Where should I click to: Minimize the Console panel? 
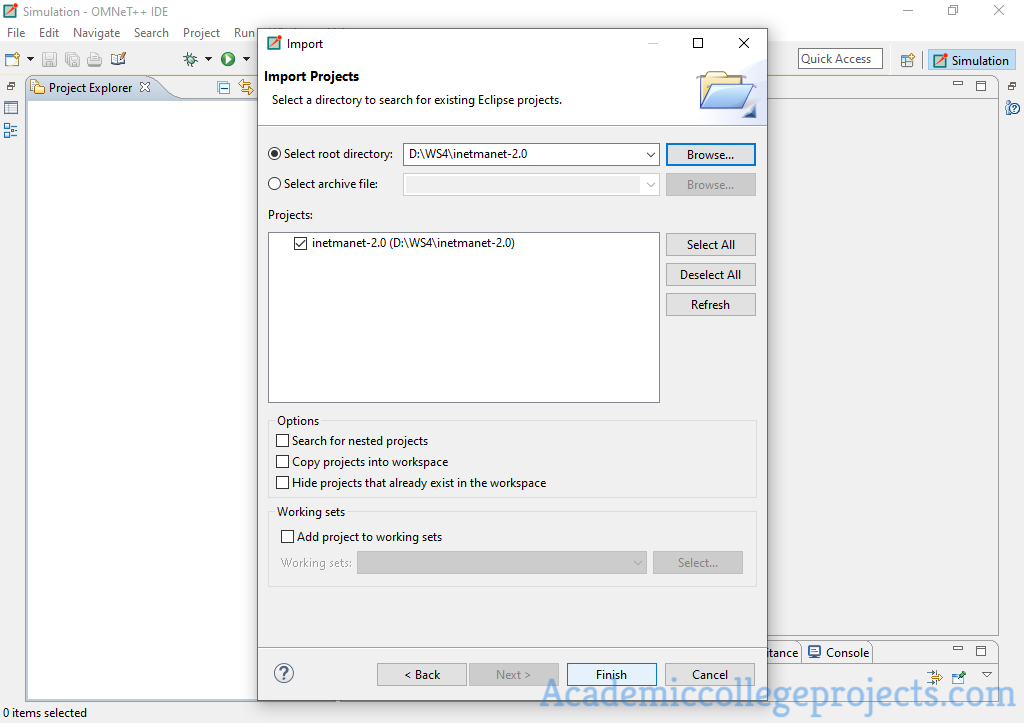point(958,649)
